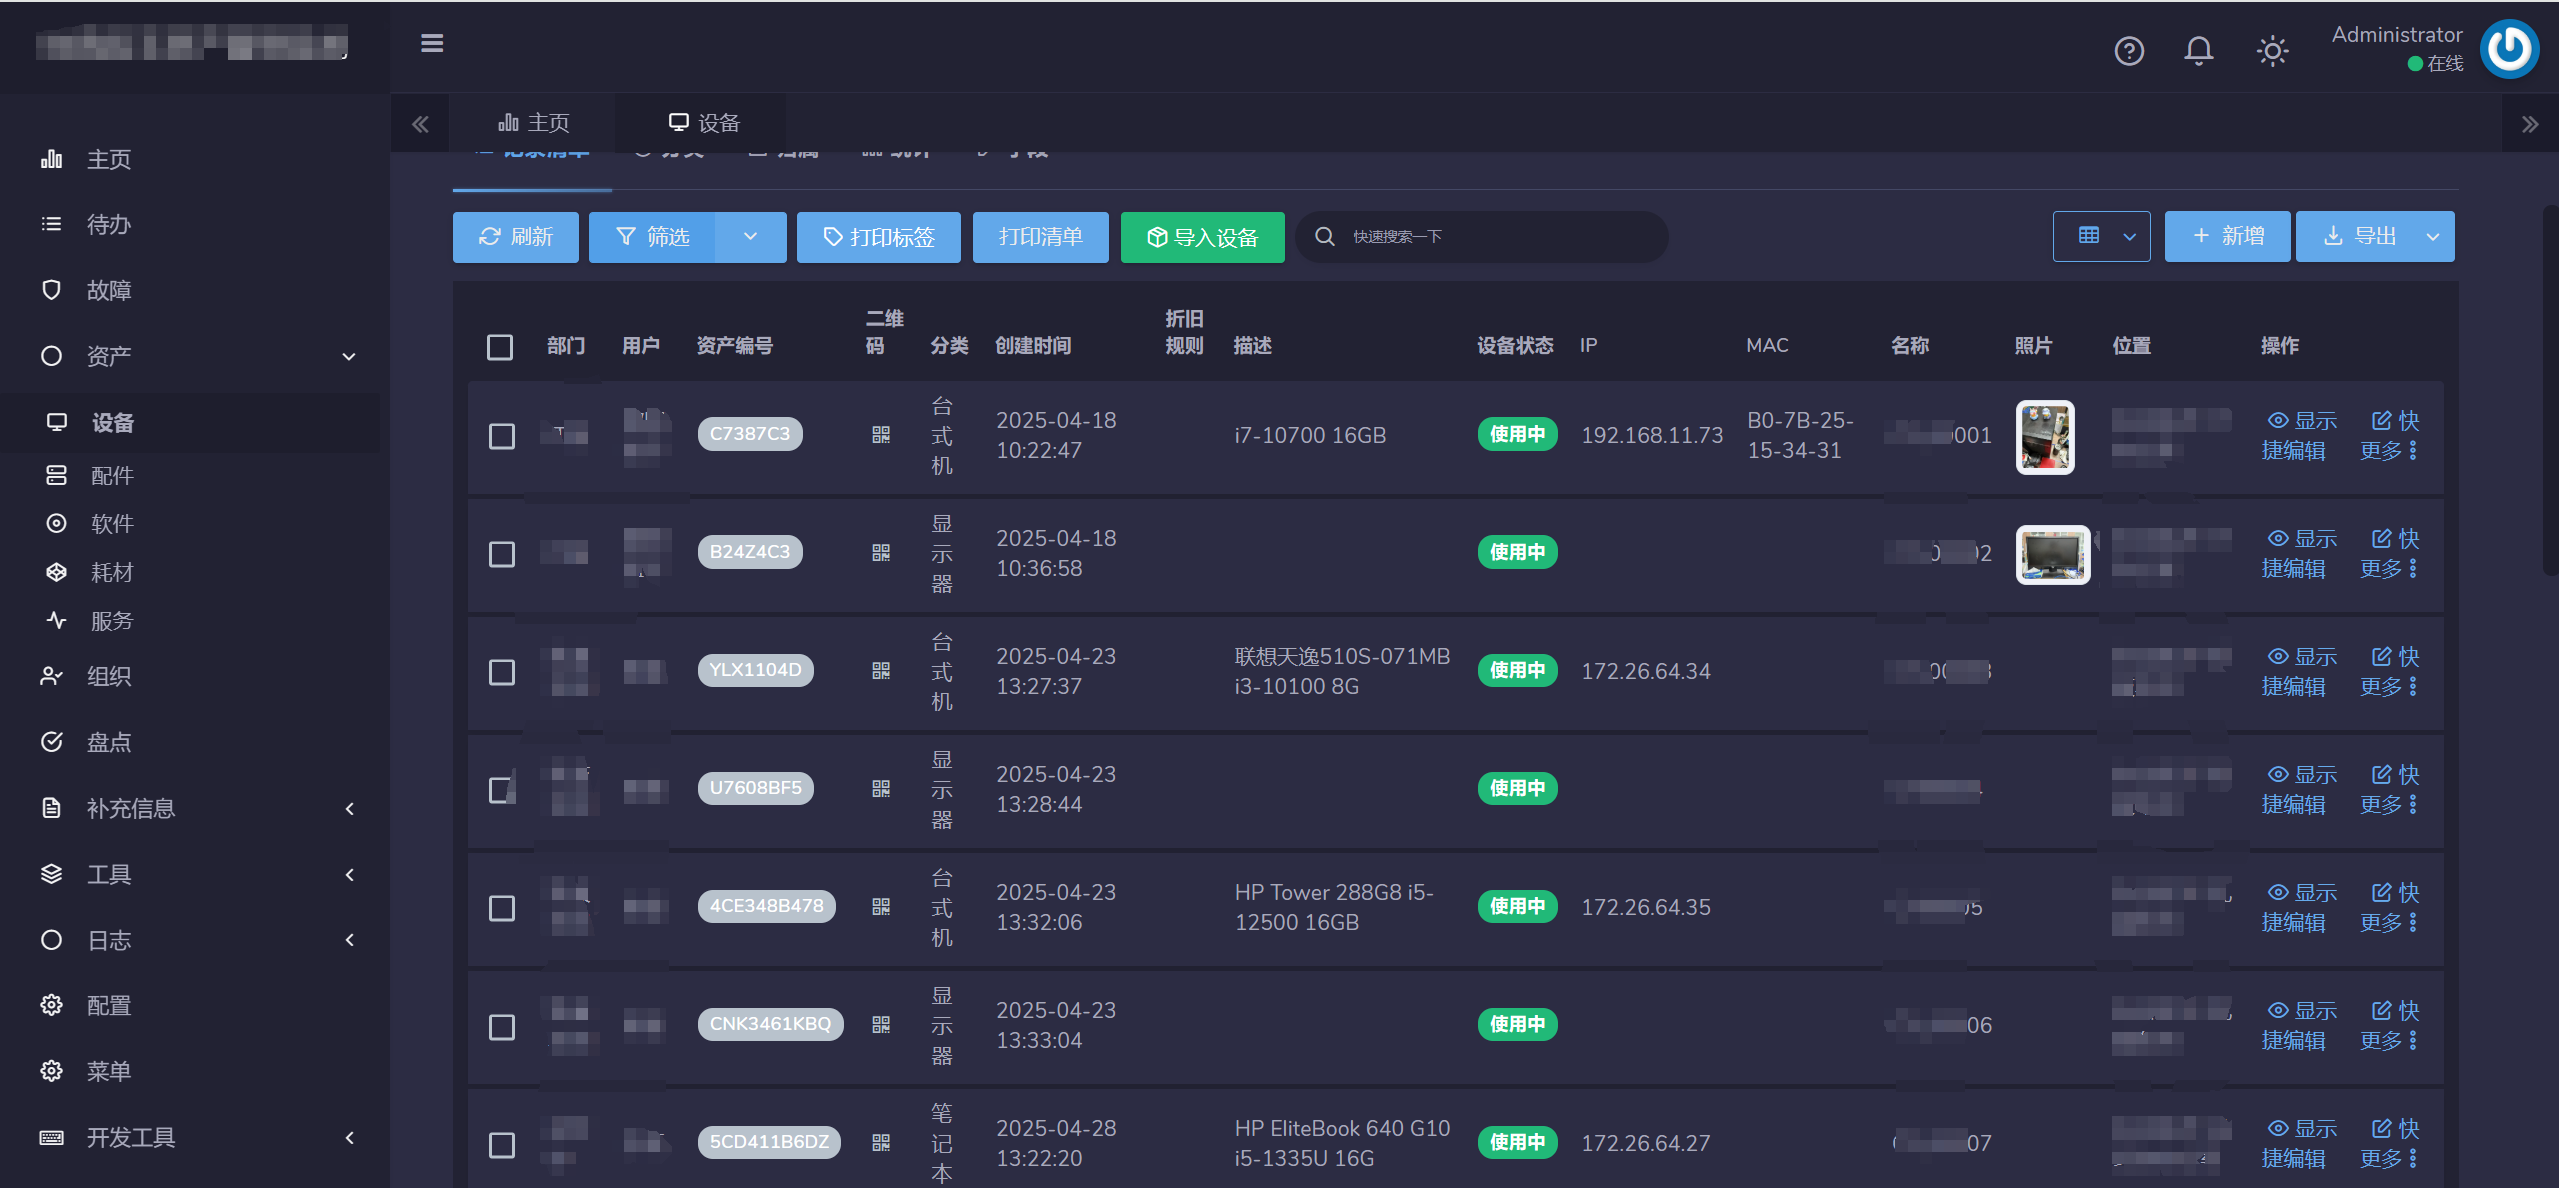Viewport: 2559px width, 1188px height.
Task: Open the 筛选 filter dropdown arrow
Action: tap(750, 237)
